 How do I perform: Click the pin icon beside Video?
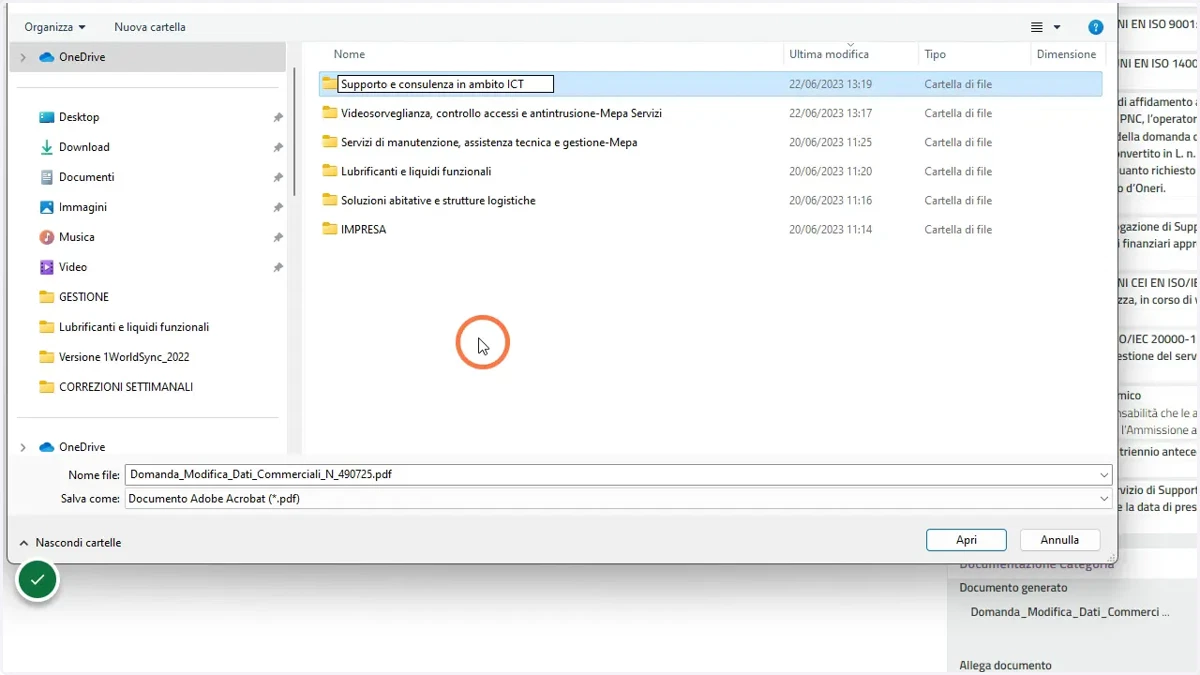point(278,267)
